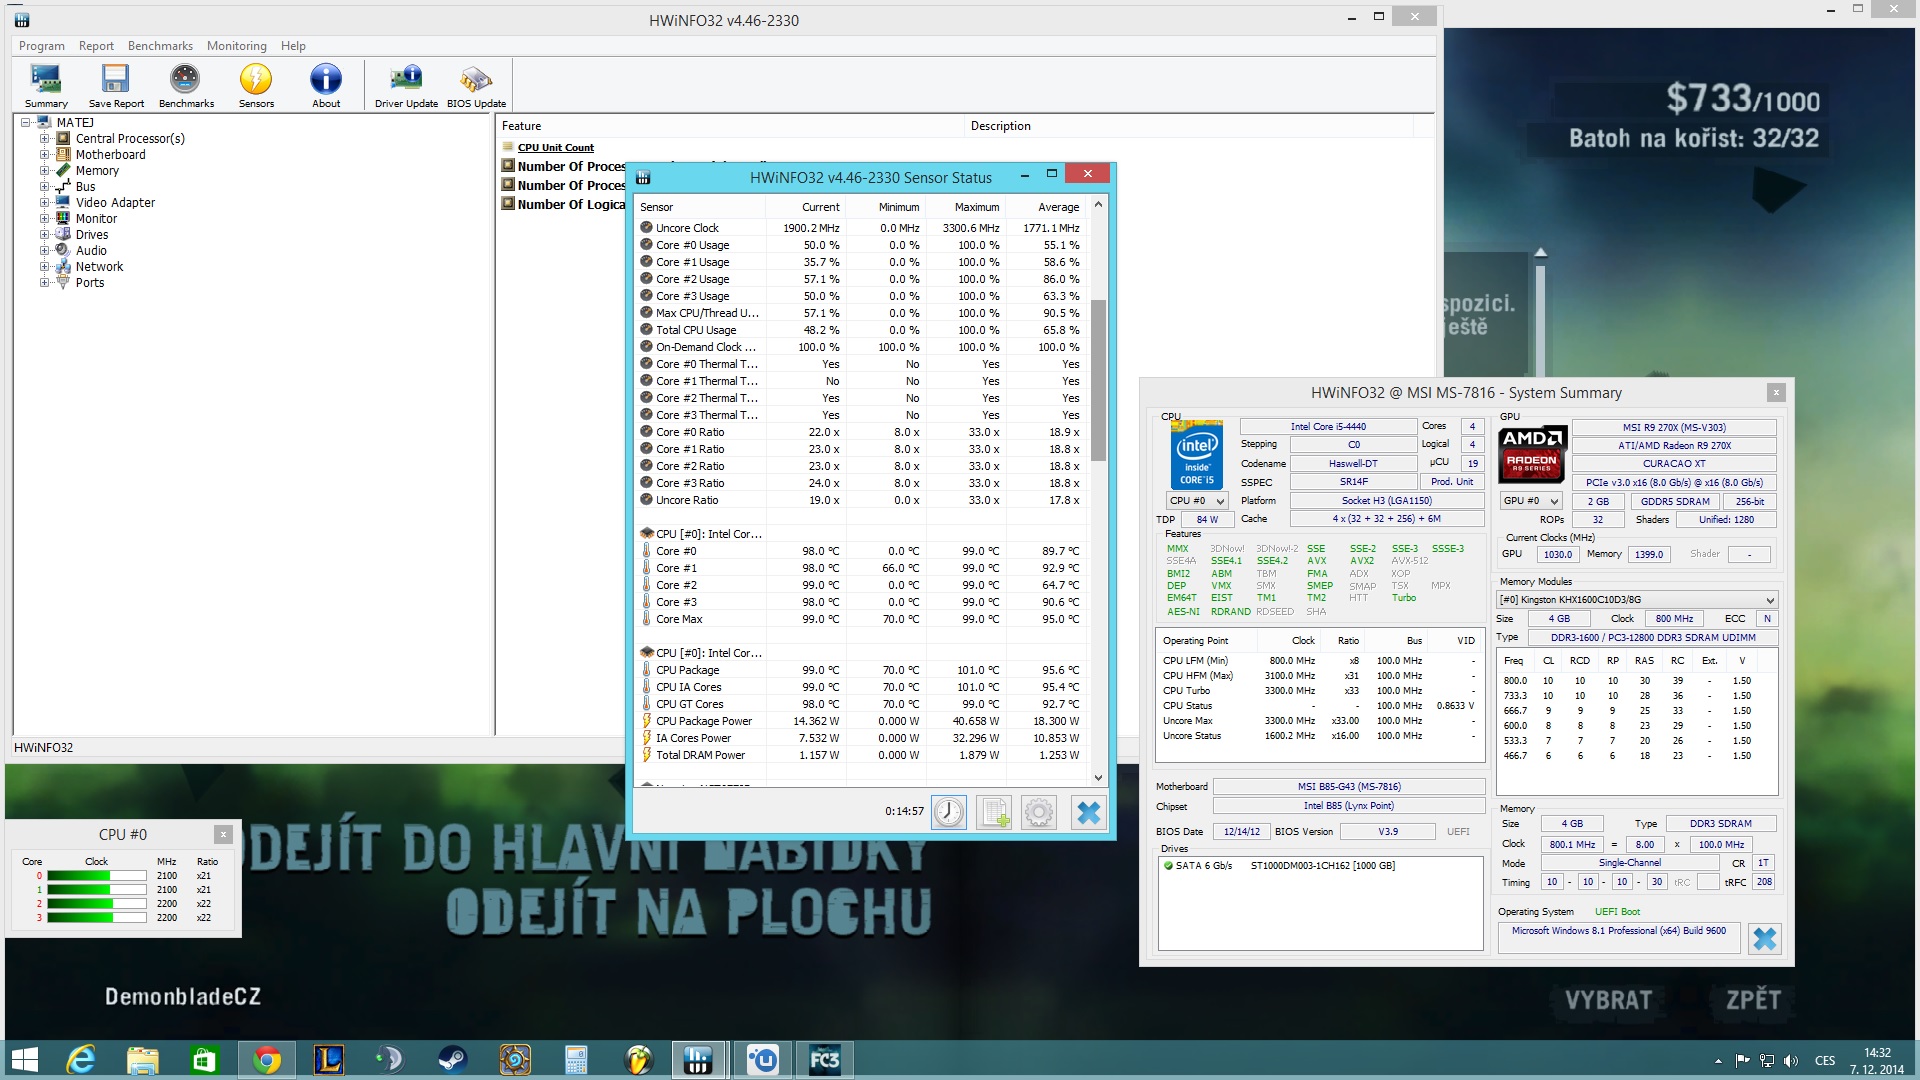Open Internet Explorer from the taskbar
This screenshot has width=1920, height=1080.
click(x=80, y=1059)
